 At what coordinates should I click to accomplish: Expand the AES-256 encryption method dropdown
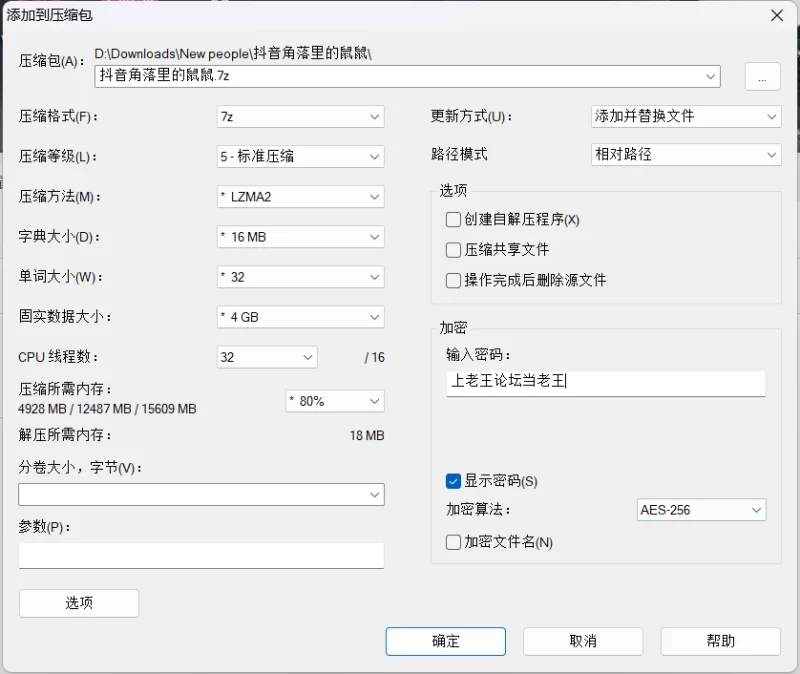pyautogui.click(x=701, y=510)
